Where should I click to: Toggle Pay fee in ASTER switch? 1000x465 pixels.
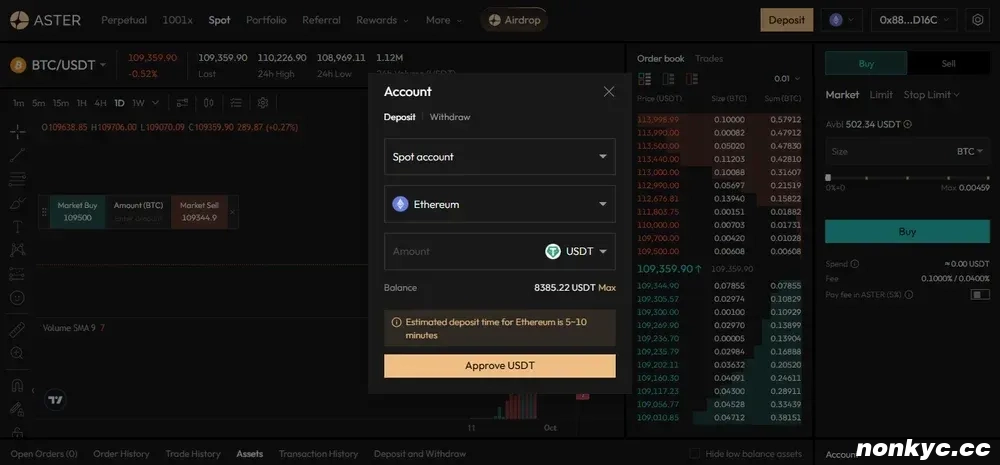(979, 295)
